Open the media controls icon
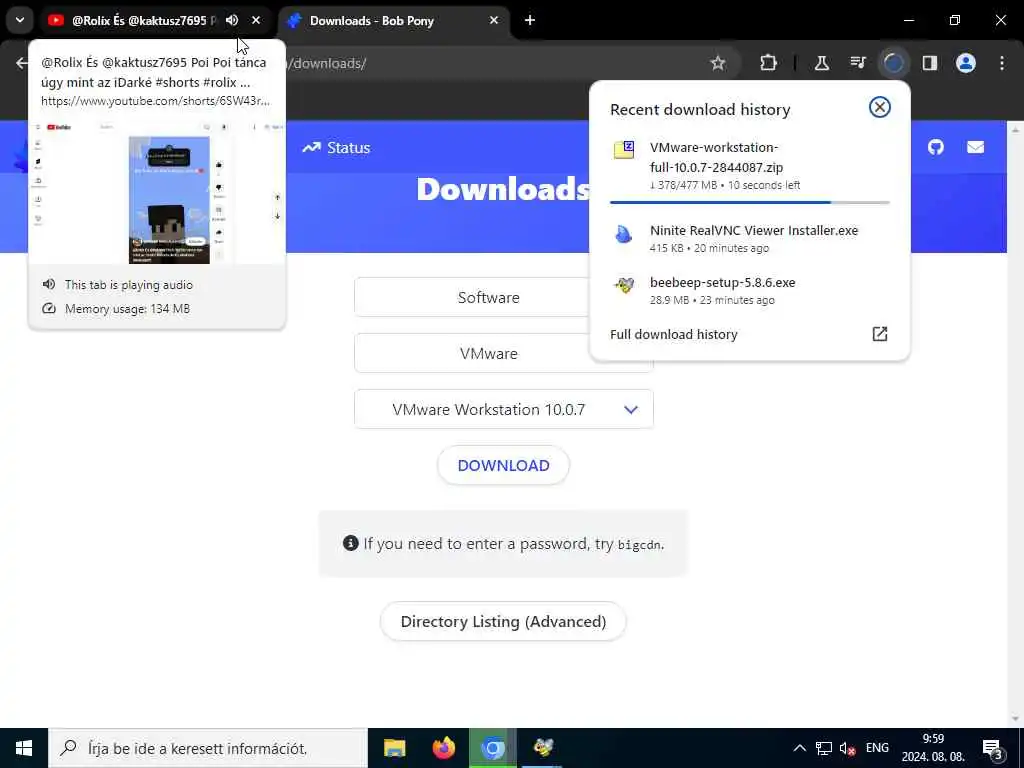This screenshot has height=768, width=1024. point(857,63)
